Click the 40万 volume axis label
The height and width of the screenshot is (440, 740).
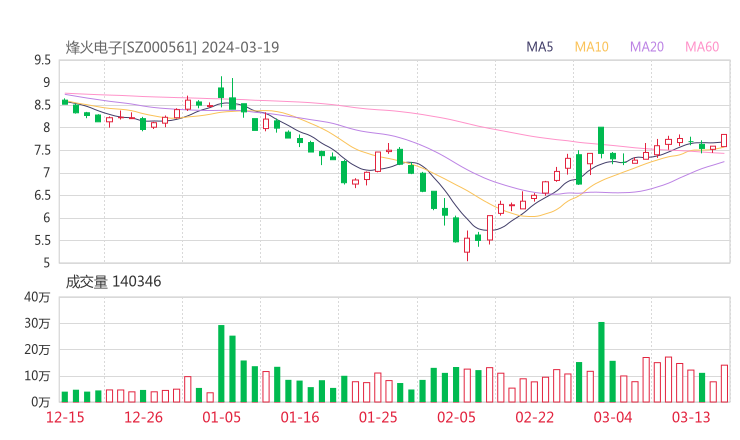[37, 297]
